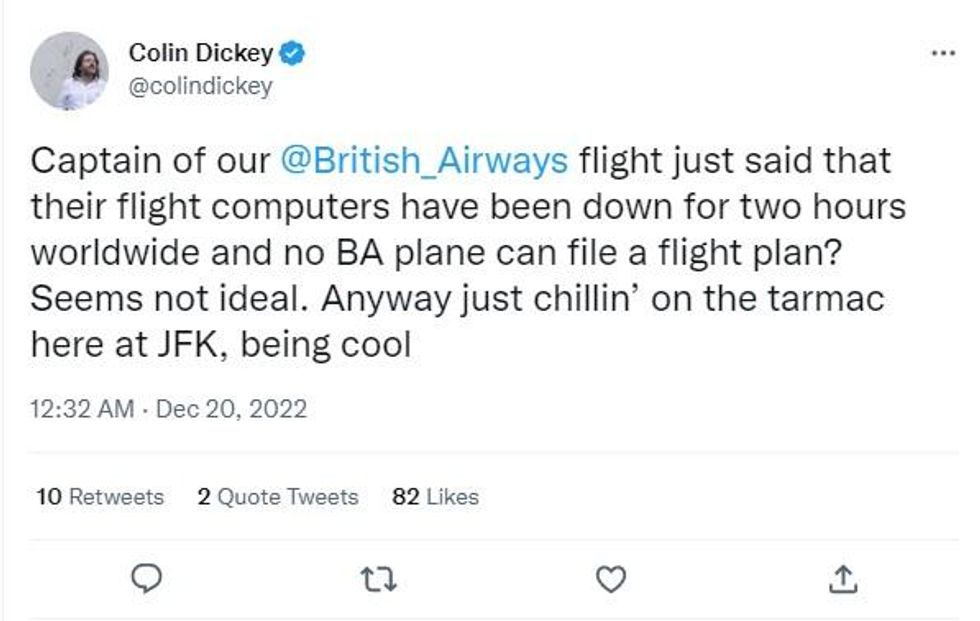
Task: Show the 2 Quote Tweets
Action: (277, 497)
